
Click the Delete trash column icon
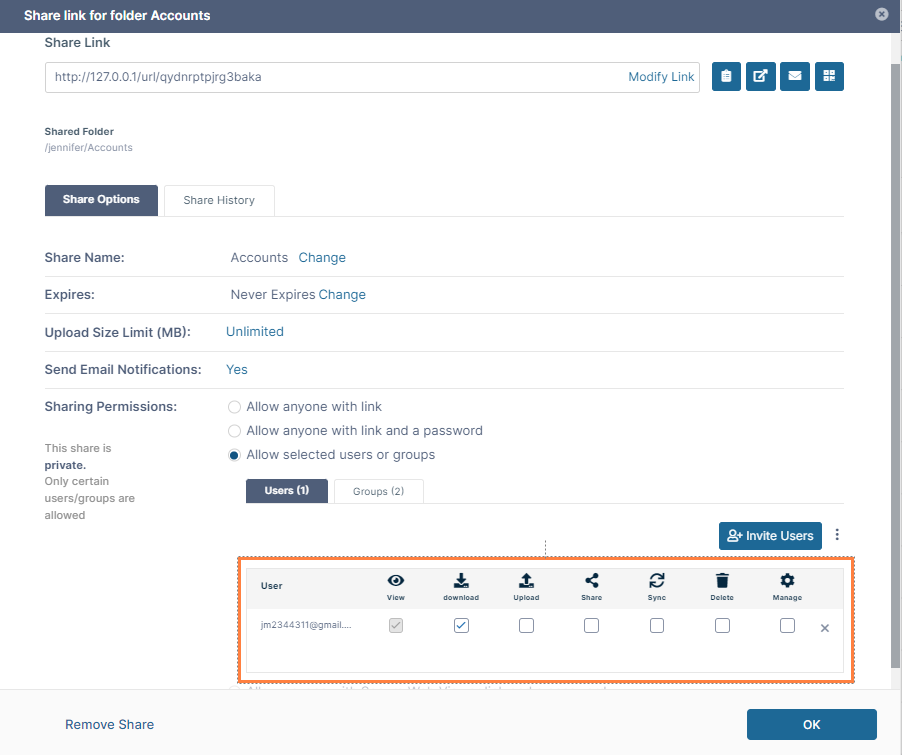[x=722, y=581]
